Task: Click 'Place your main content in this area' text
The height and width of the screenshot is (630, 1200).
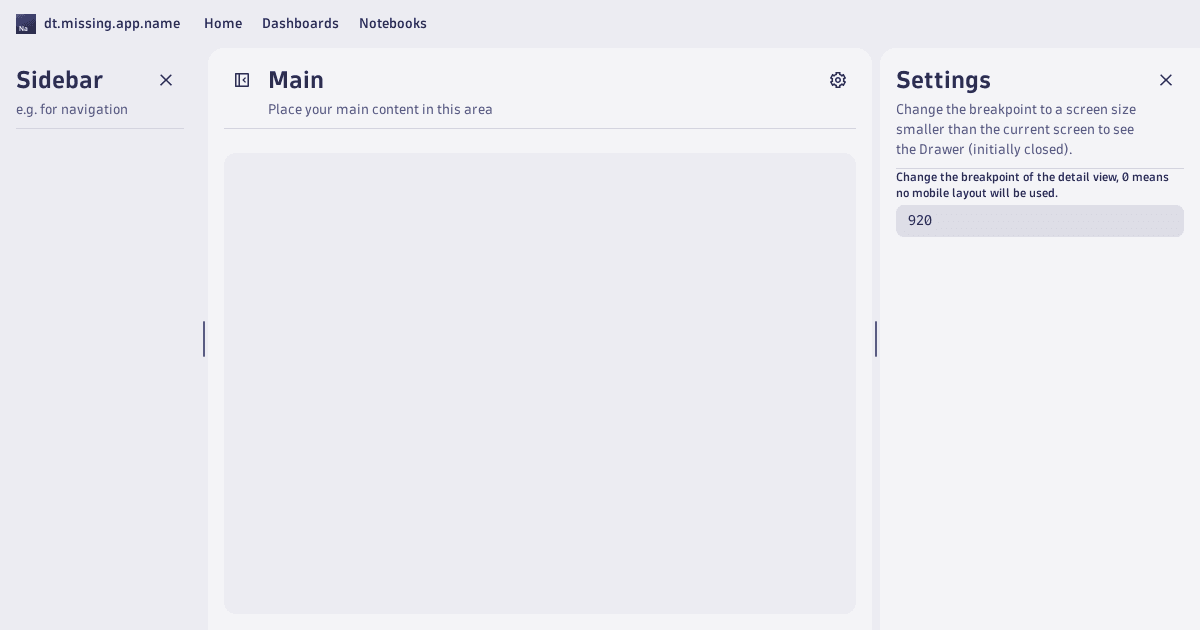Action: [380, 109]
